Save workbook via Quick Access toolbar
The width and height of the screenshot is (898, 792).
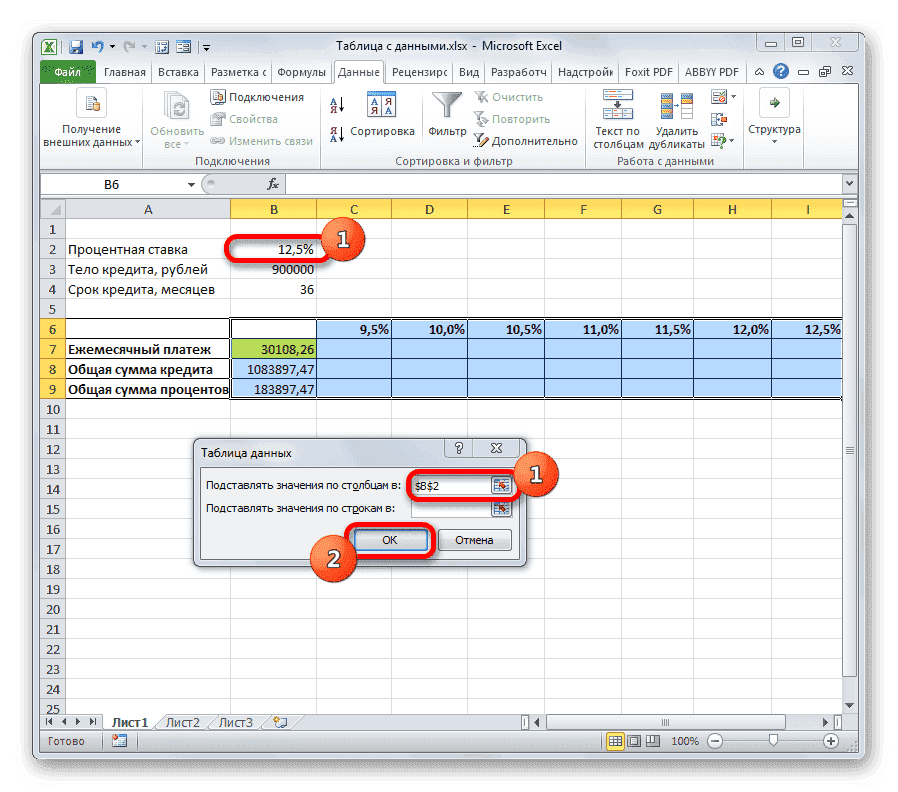[x=75, y=46]
